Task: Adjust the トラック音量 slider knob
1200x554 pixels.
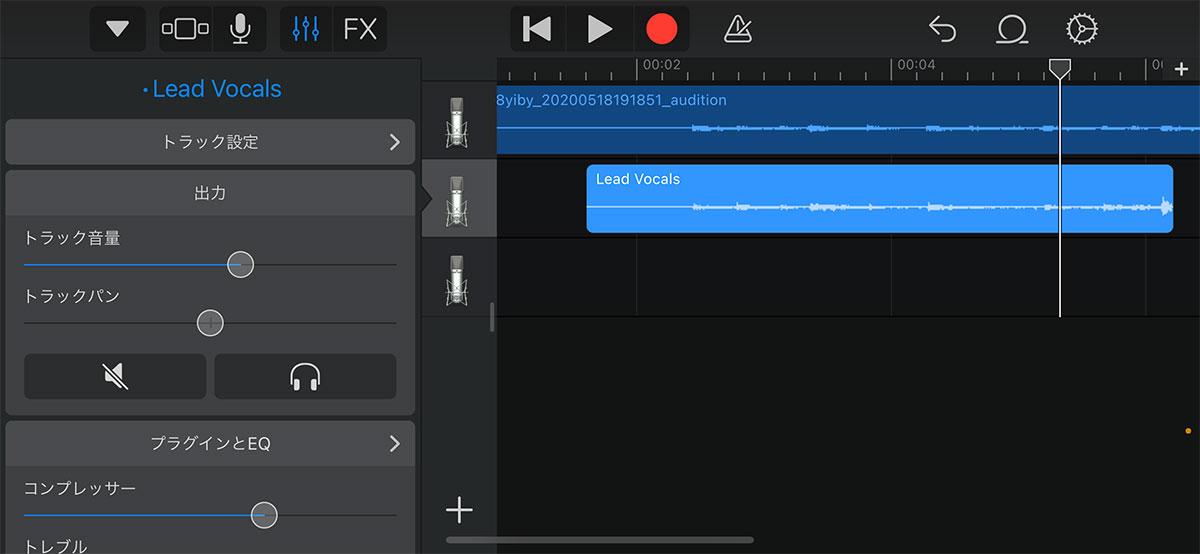Action: tap(240, 265)
